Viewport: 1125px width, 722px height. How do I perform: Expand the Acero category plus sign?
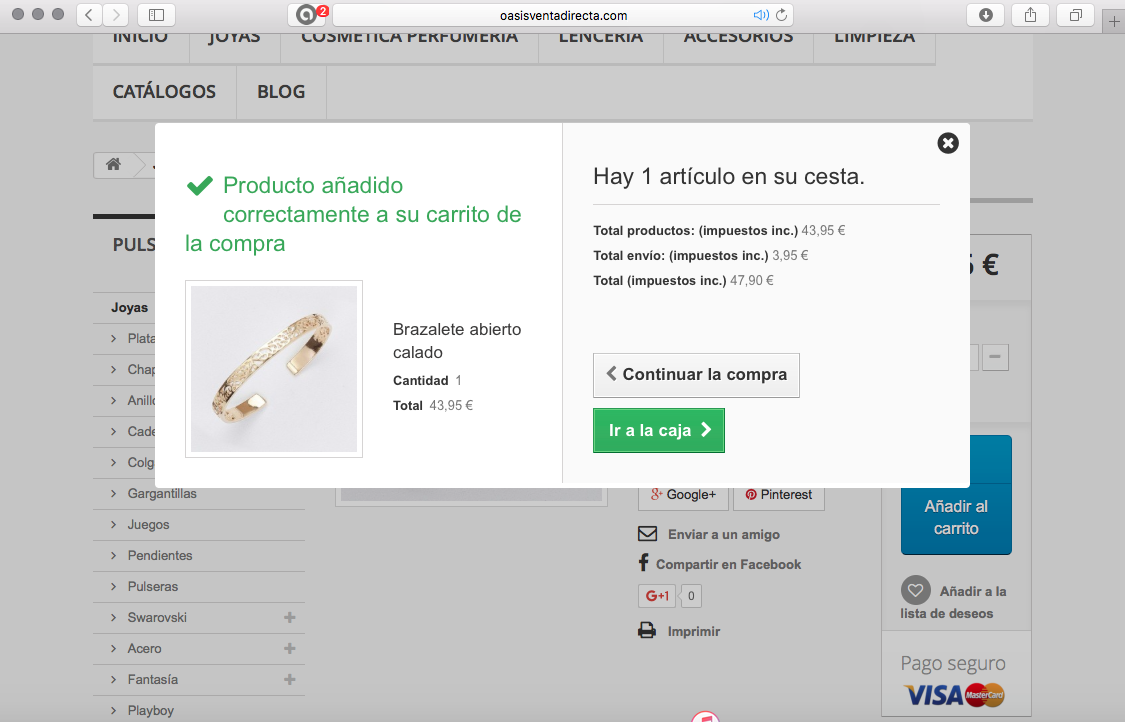pos(290,648)
